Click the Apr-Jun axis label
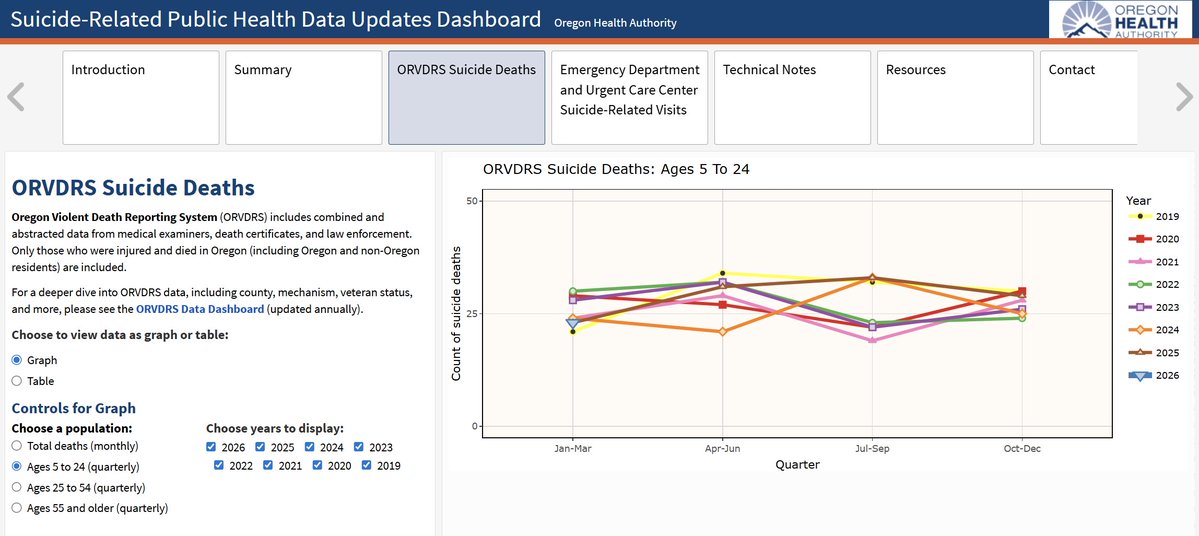 click(x=723, y=449)
